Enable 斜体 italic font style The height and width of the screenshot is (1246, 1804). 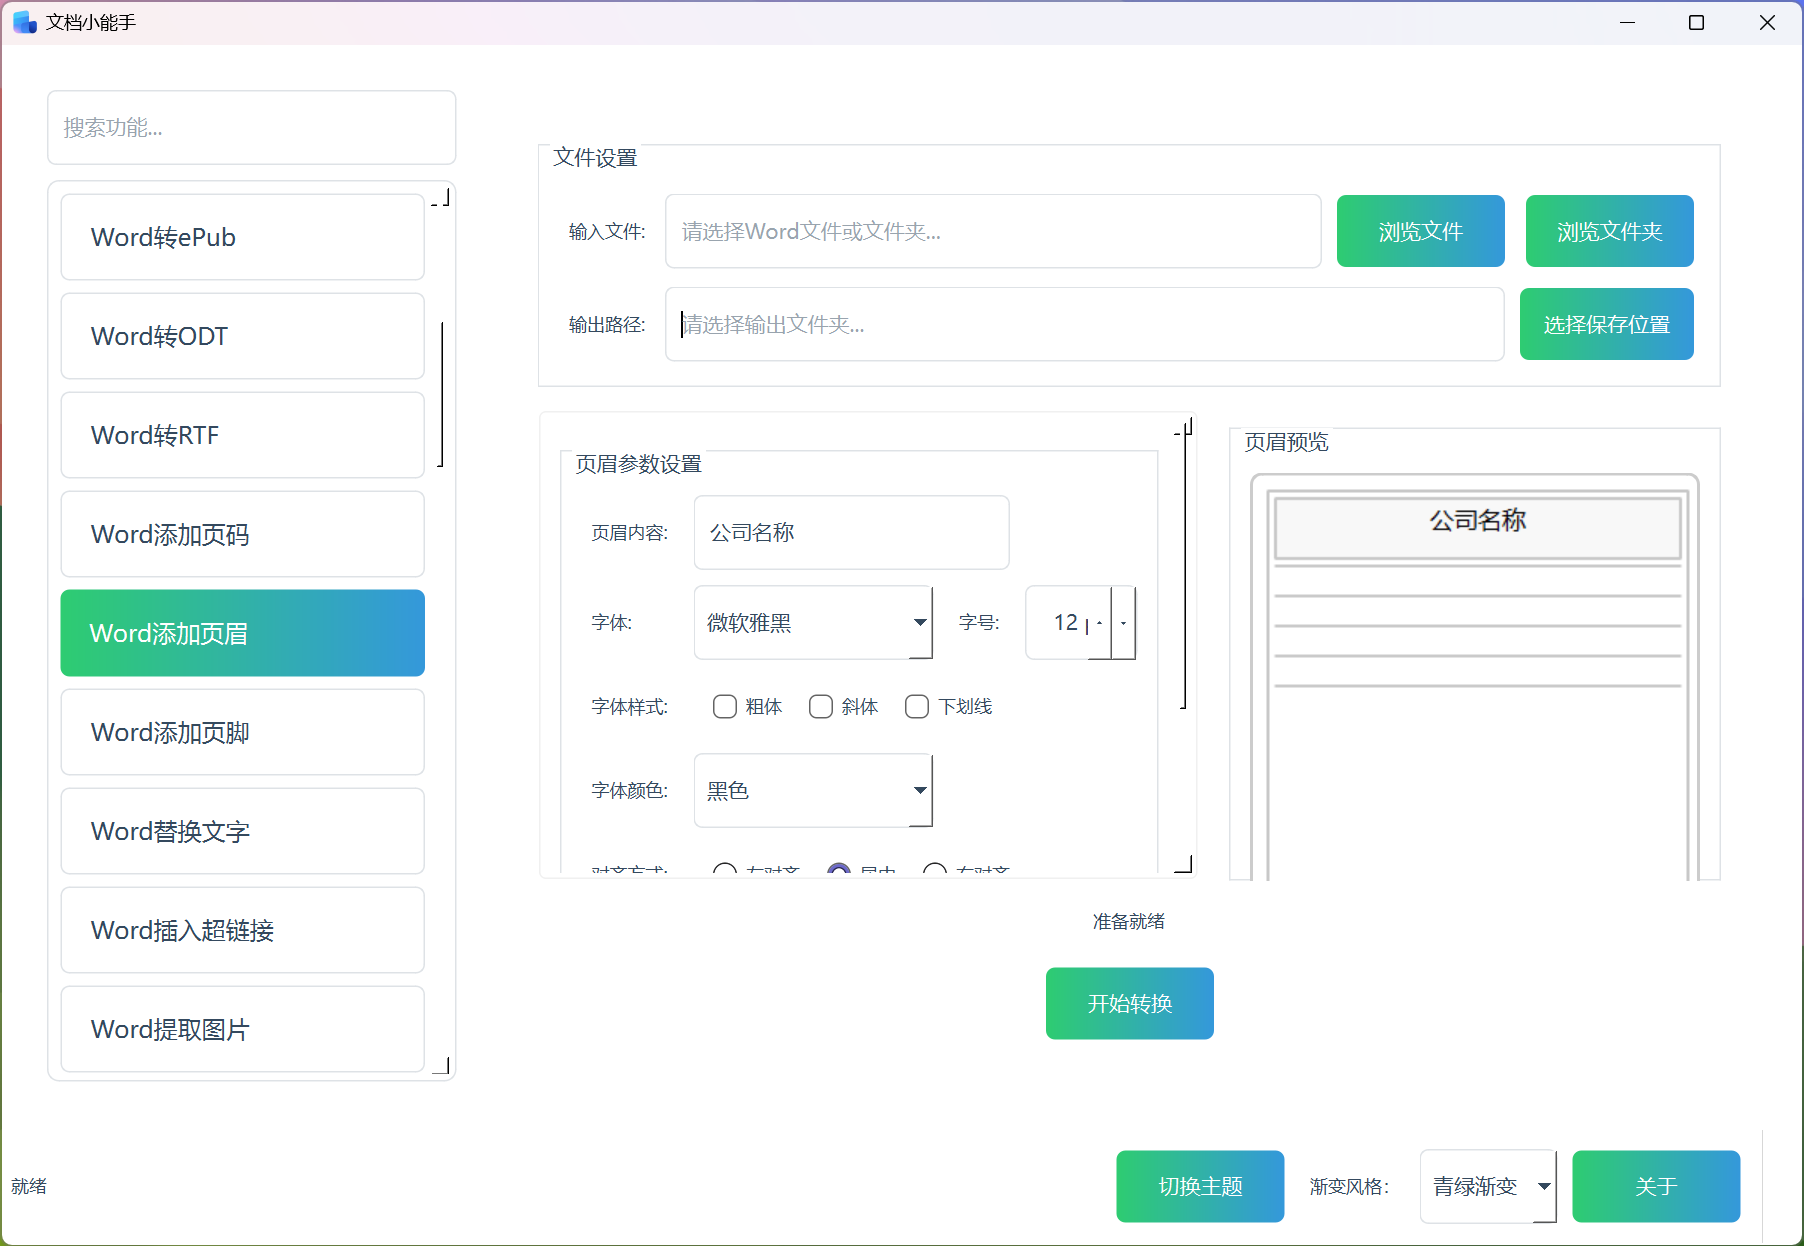(x=820, y=706)
